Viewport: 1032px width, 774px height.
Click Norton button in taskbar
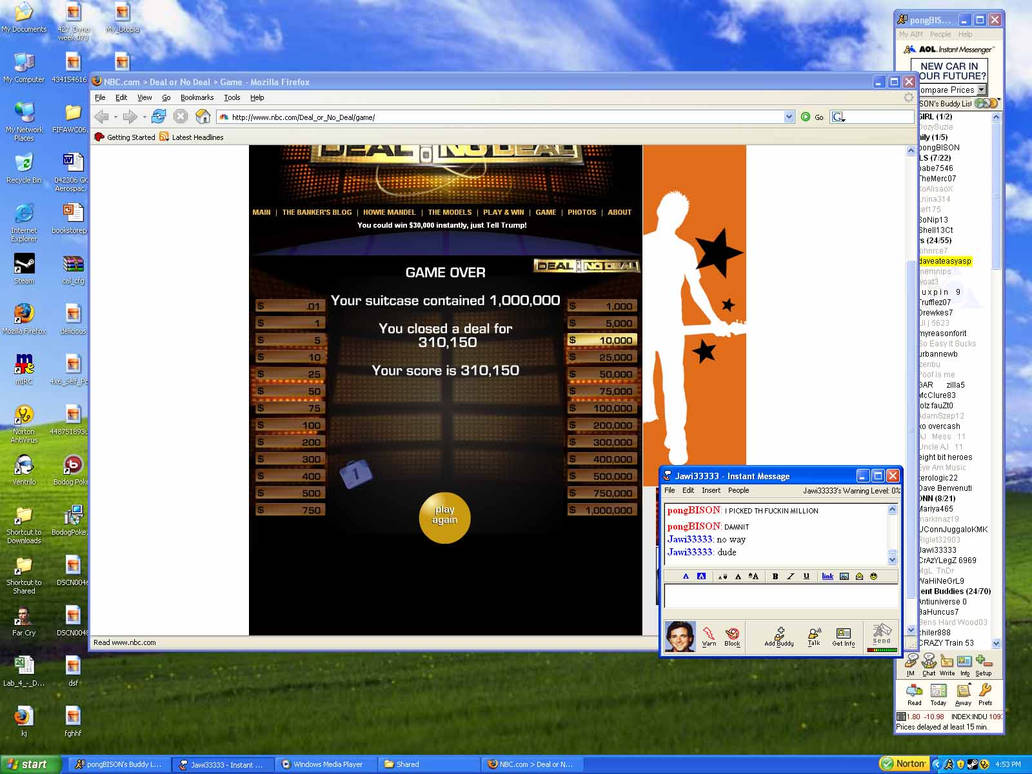click(x=904, y=764)
